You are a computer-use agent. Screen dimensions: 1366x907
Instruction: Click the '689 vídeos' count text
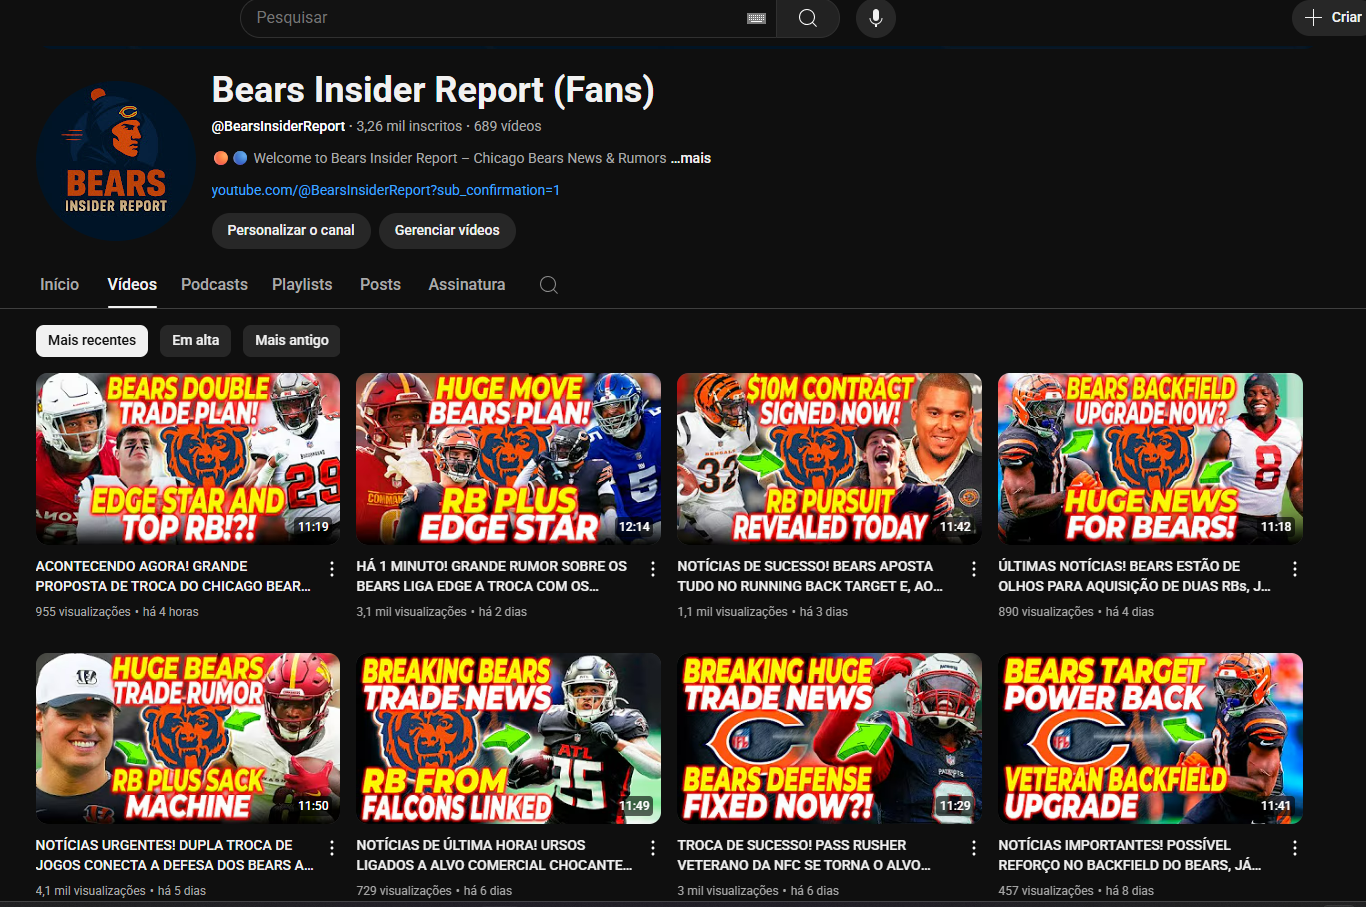508,126
